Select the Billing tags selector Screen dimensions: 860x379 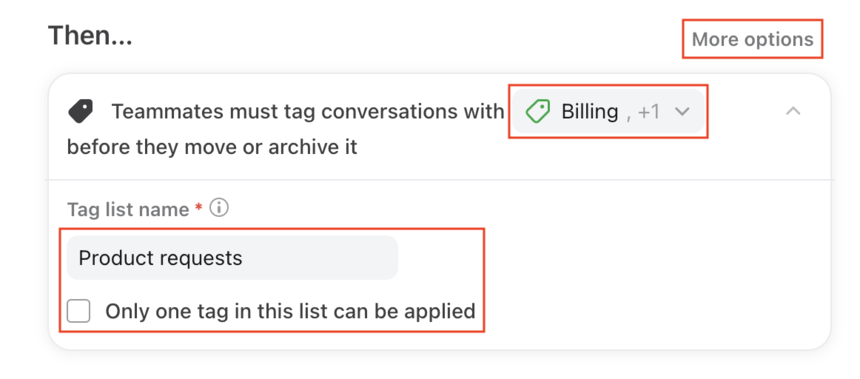point(609,111)
